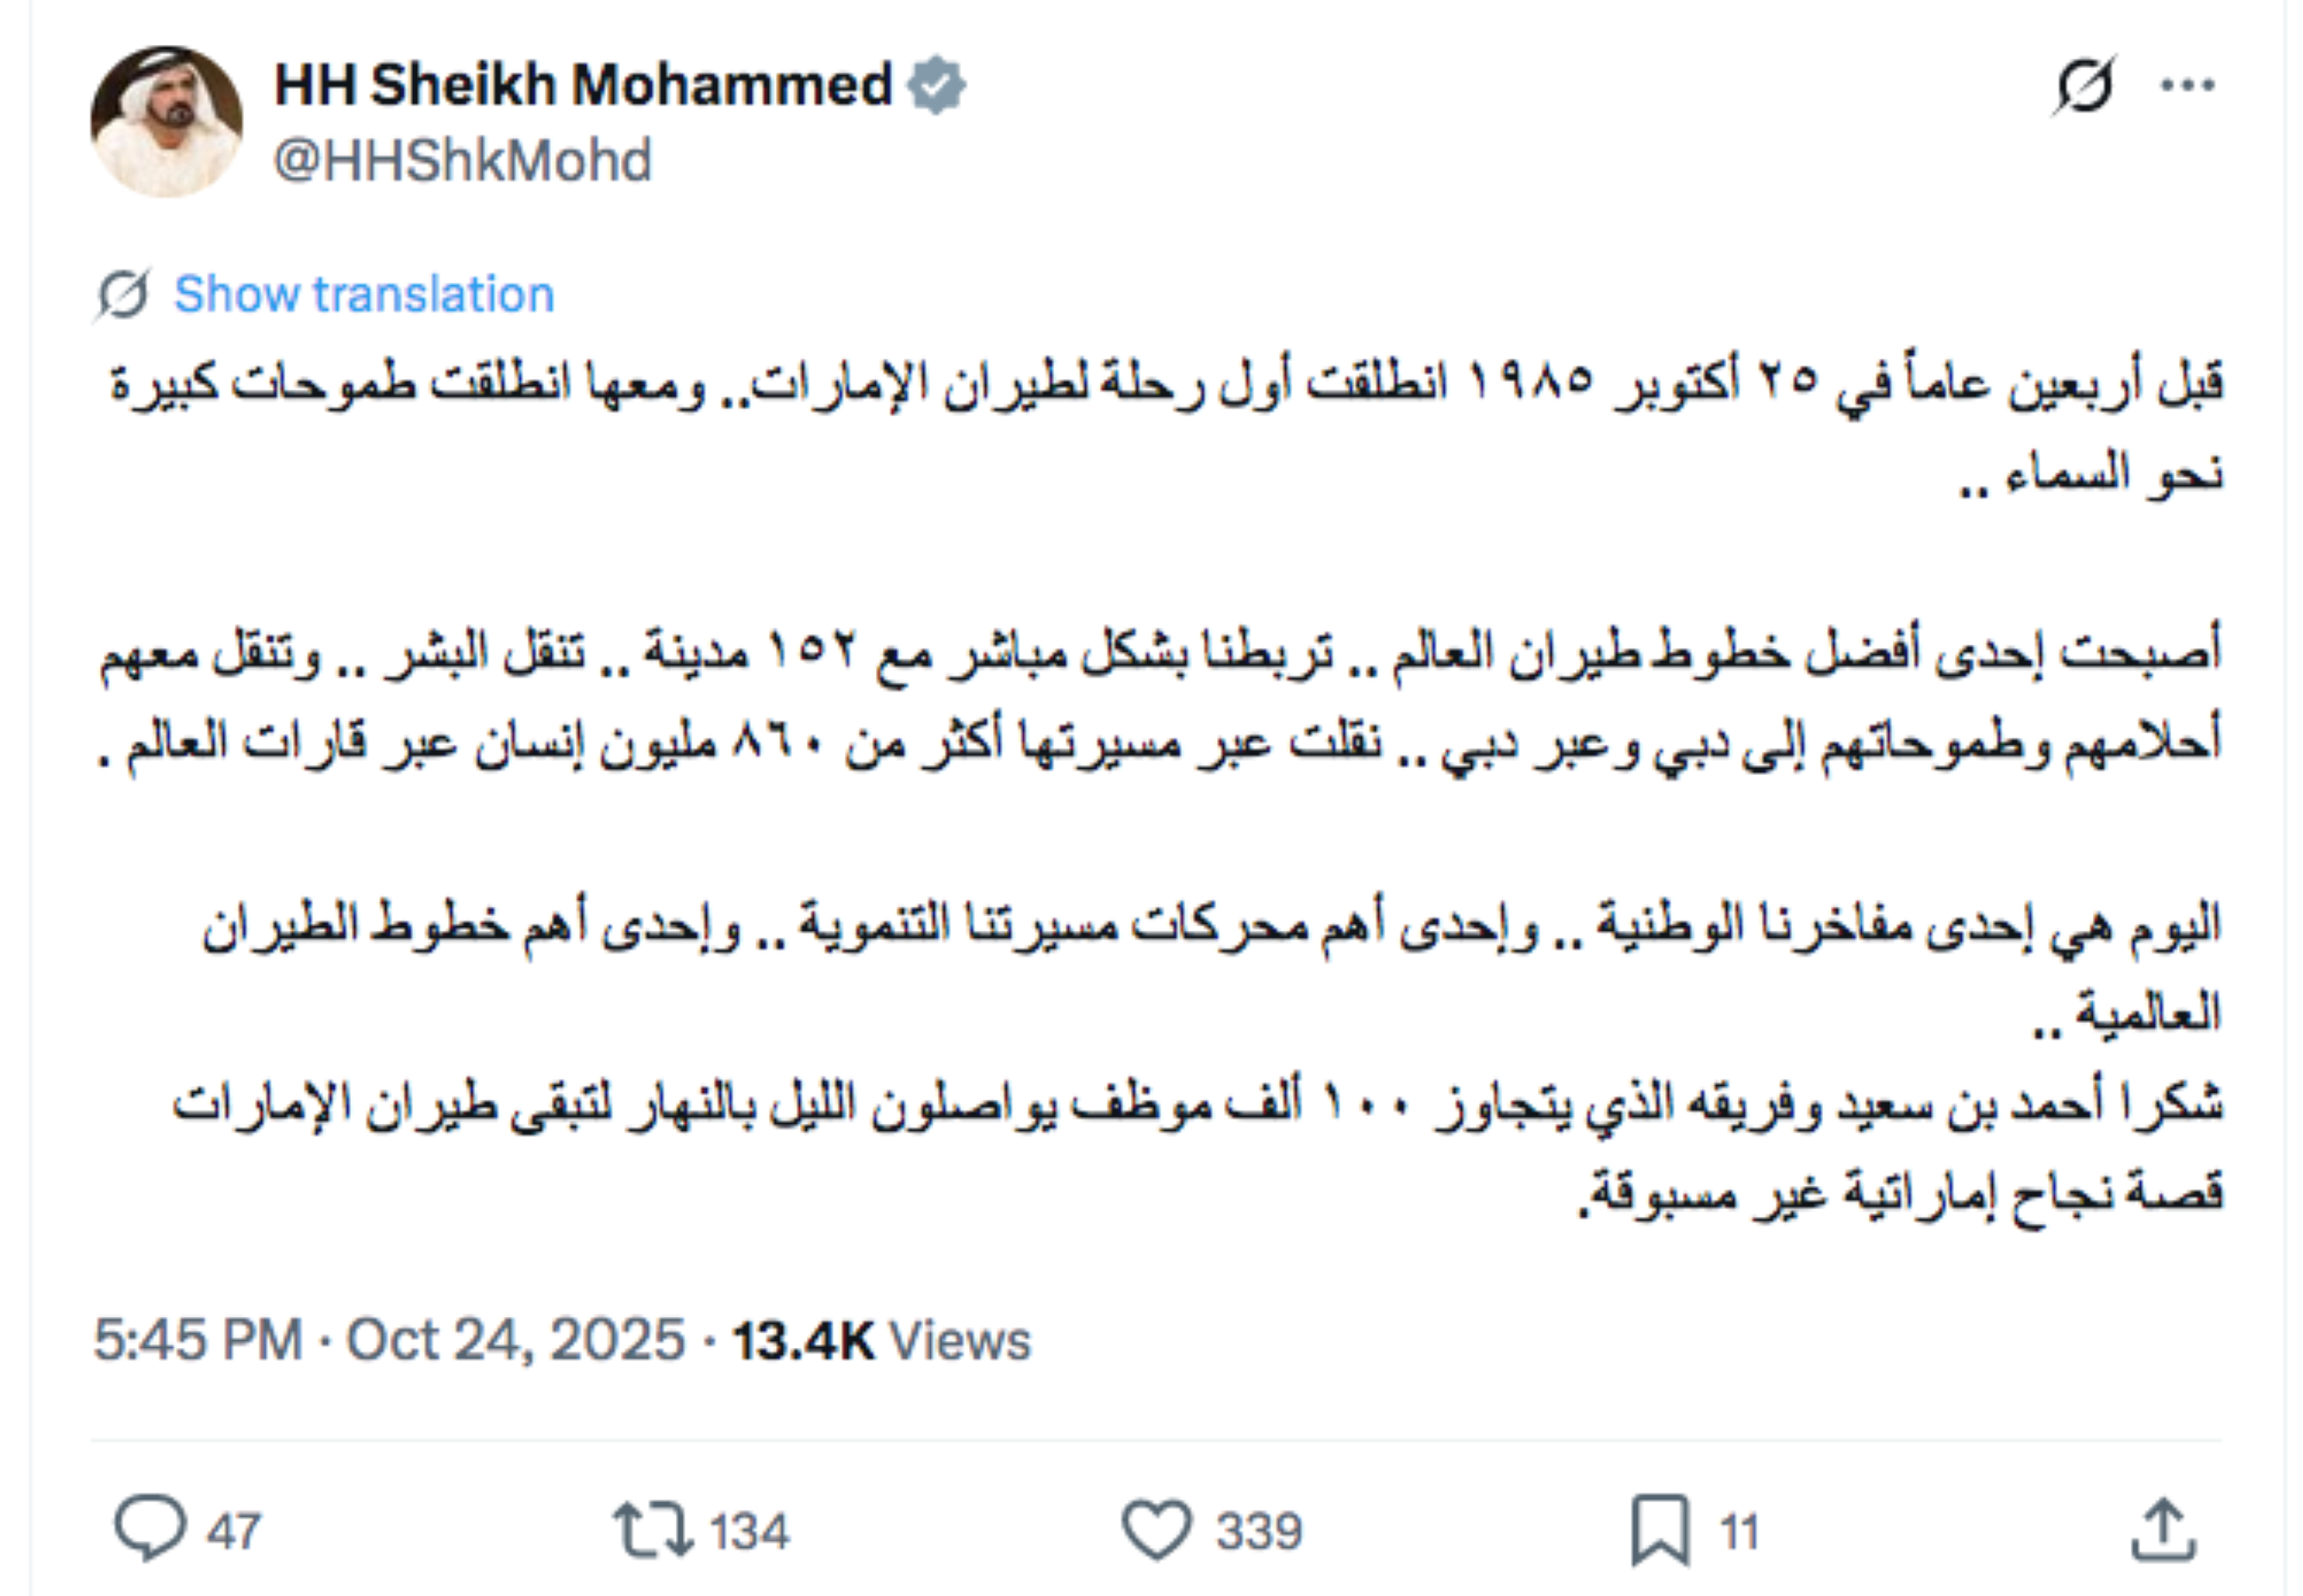Share the post via the upload arrow icon
2303x1596 pixels.
coord(2163,1529)
